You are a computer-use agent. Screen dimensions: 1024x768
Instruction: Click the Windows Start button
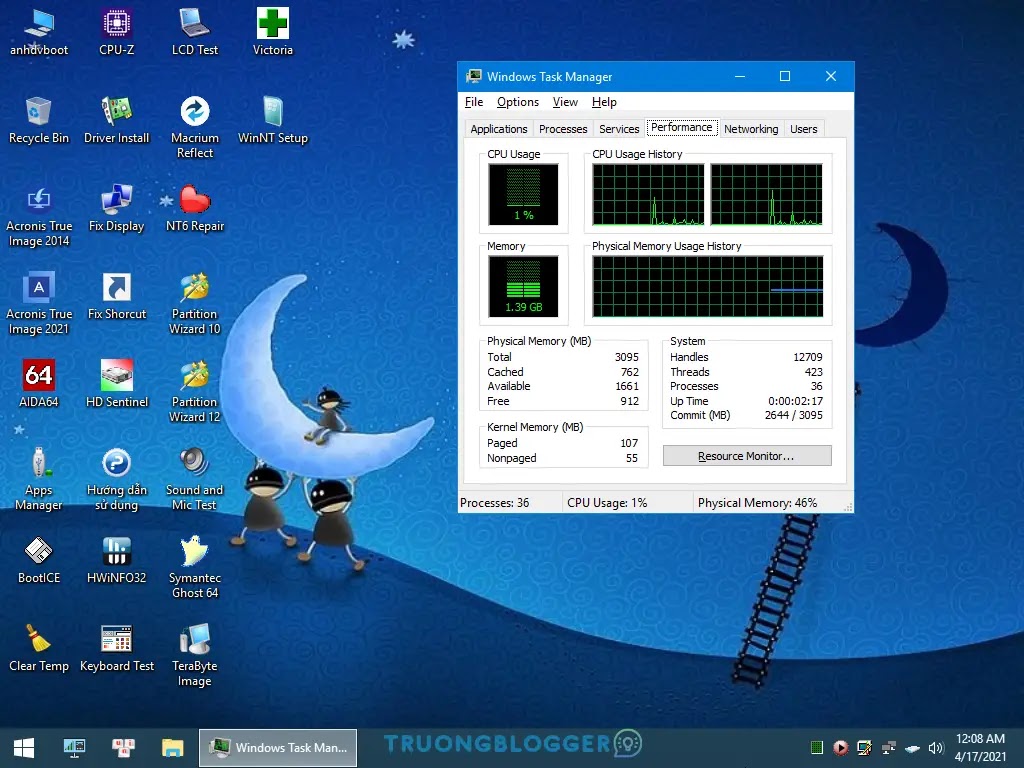(x=24, y=748)
